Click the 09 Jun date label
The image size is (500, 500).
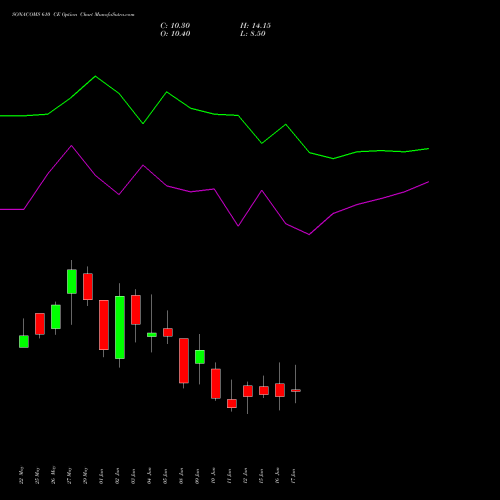point(198,476)
